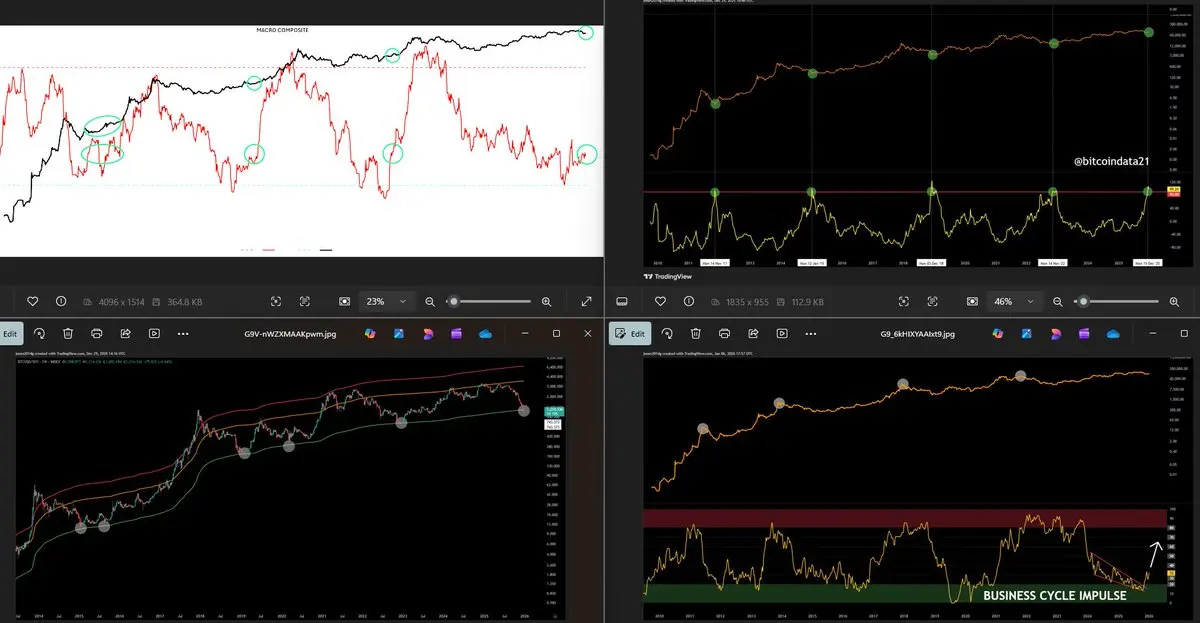Open Clipchamp in the G9V-nWZXMAAKpwm.jpg window
The image size is (1200, 623).
point(457,334)
